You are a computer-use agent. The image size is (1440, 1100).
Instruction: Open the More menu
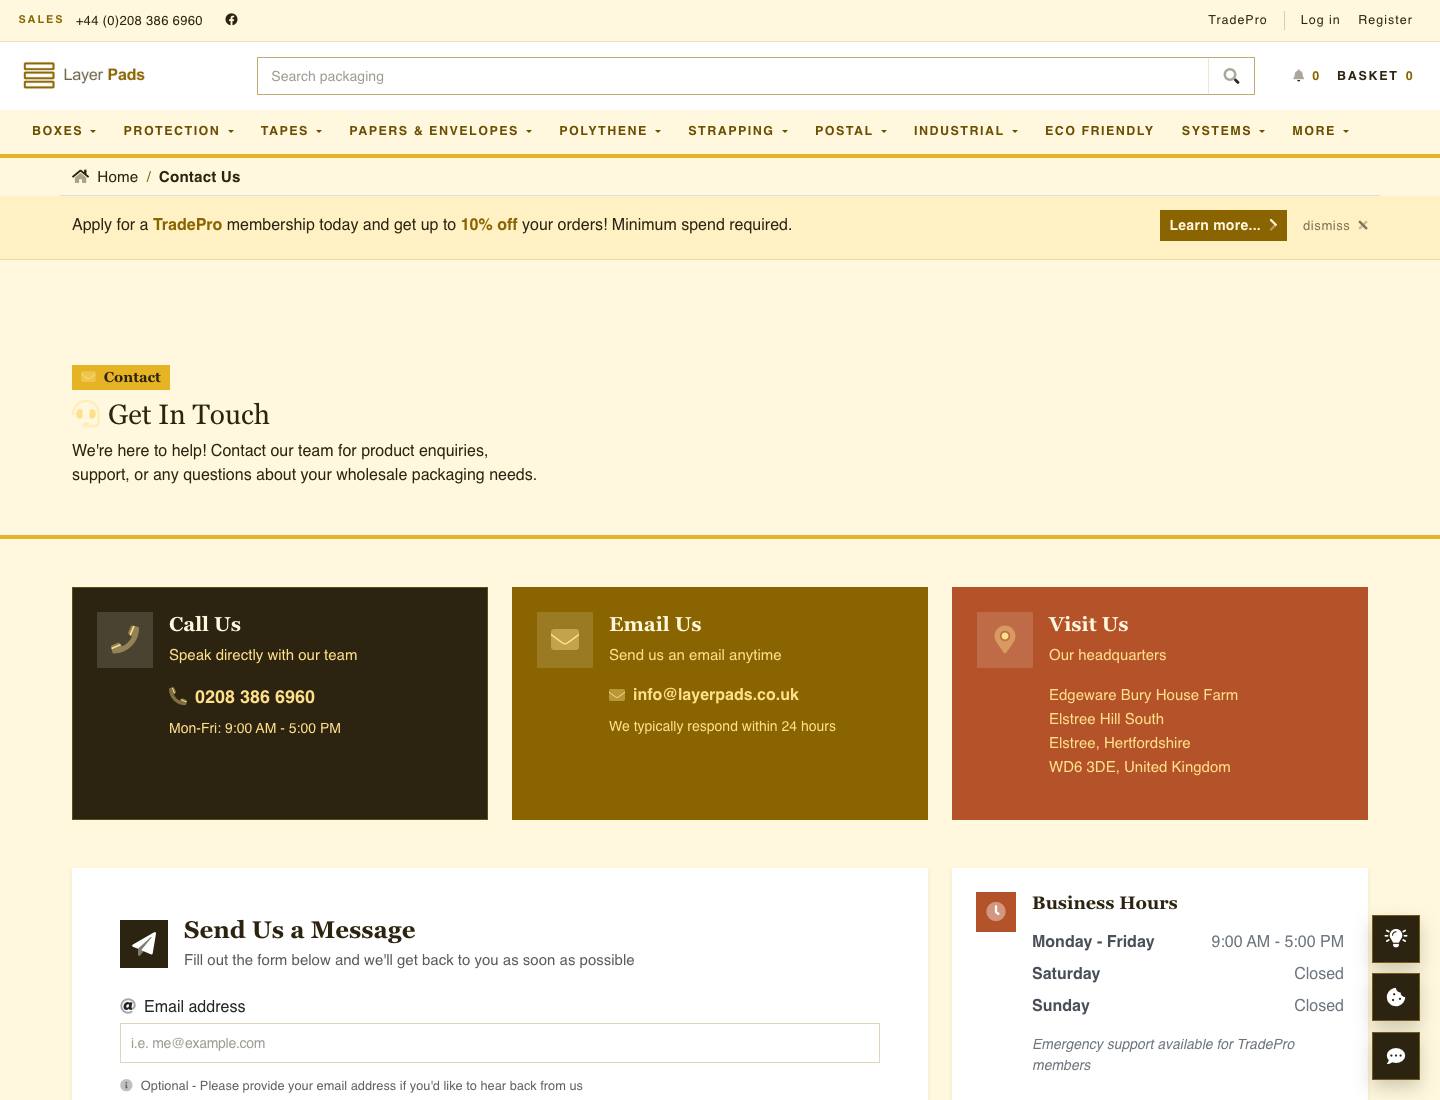coord(1321,131)
